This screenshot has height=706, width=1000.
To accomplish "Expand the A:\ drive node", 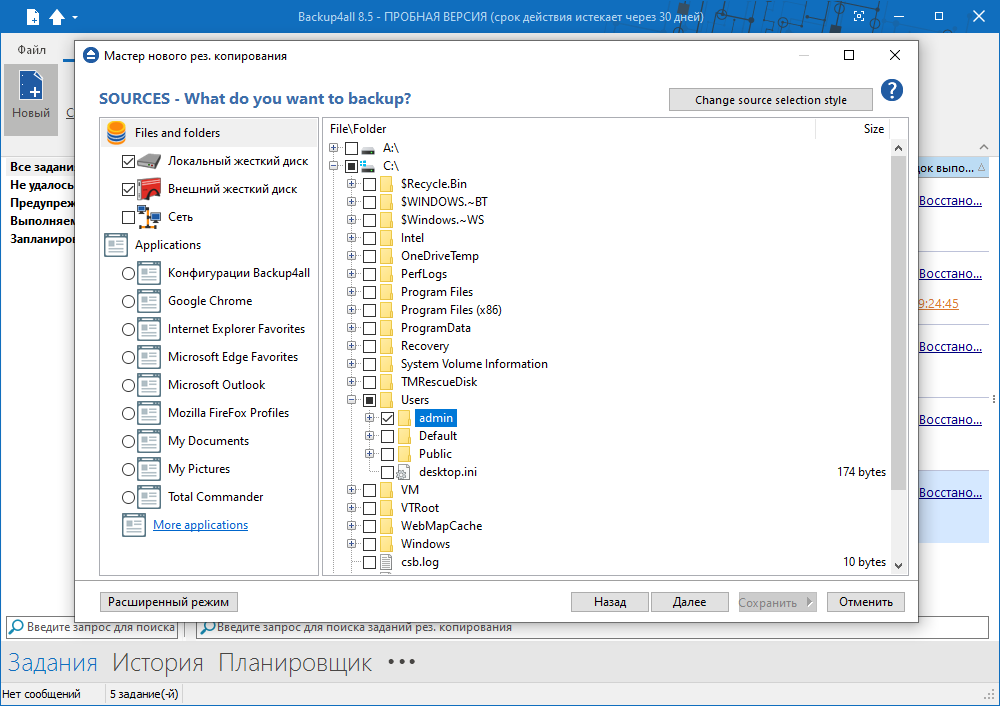I will (x=334, y=148).
